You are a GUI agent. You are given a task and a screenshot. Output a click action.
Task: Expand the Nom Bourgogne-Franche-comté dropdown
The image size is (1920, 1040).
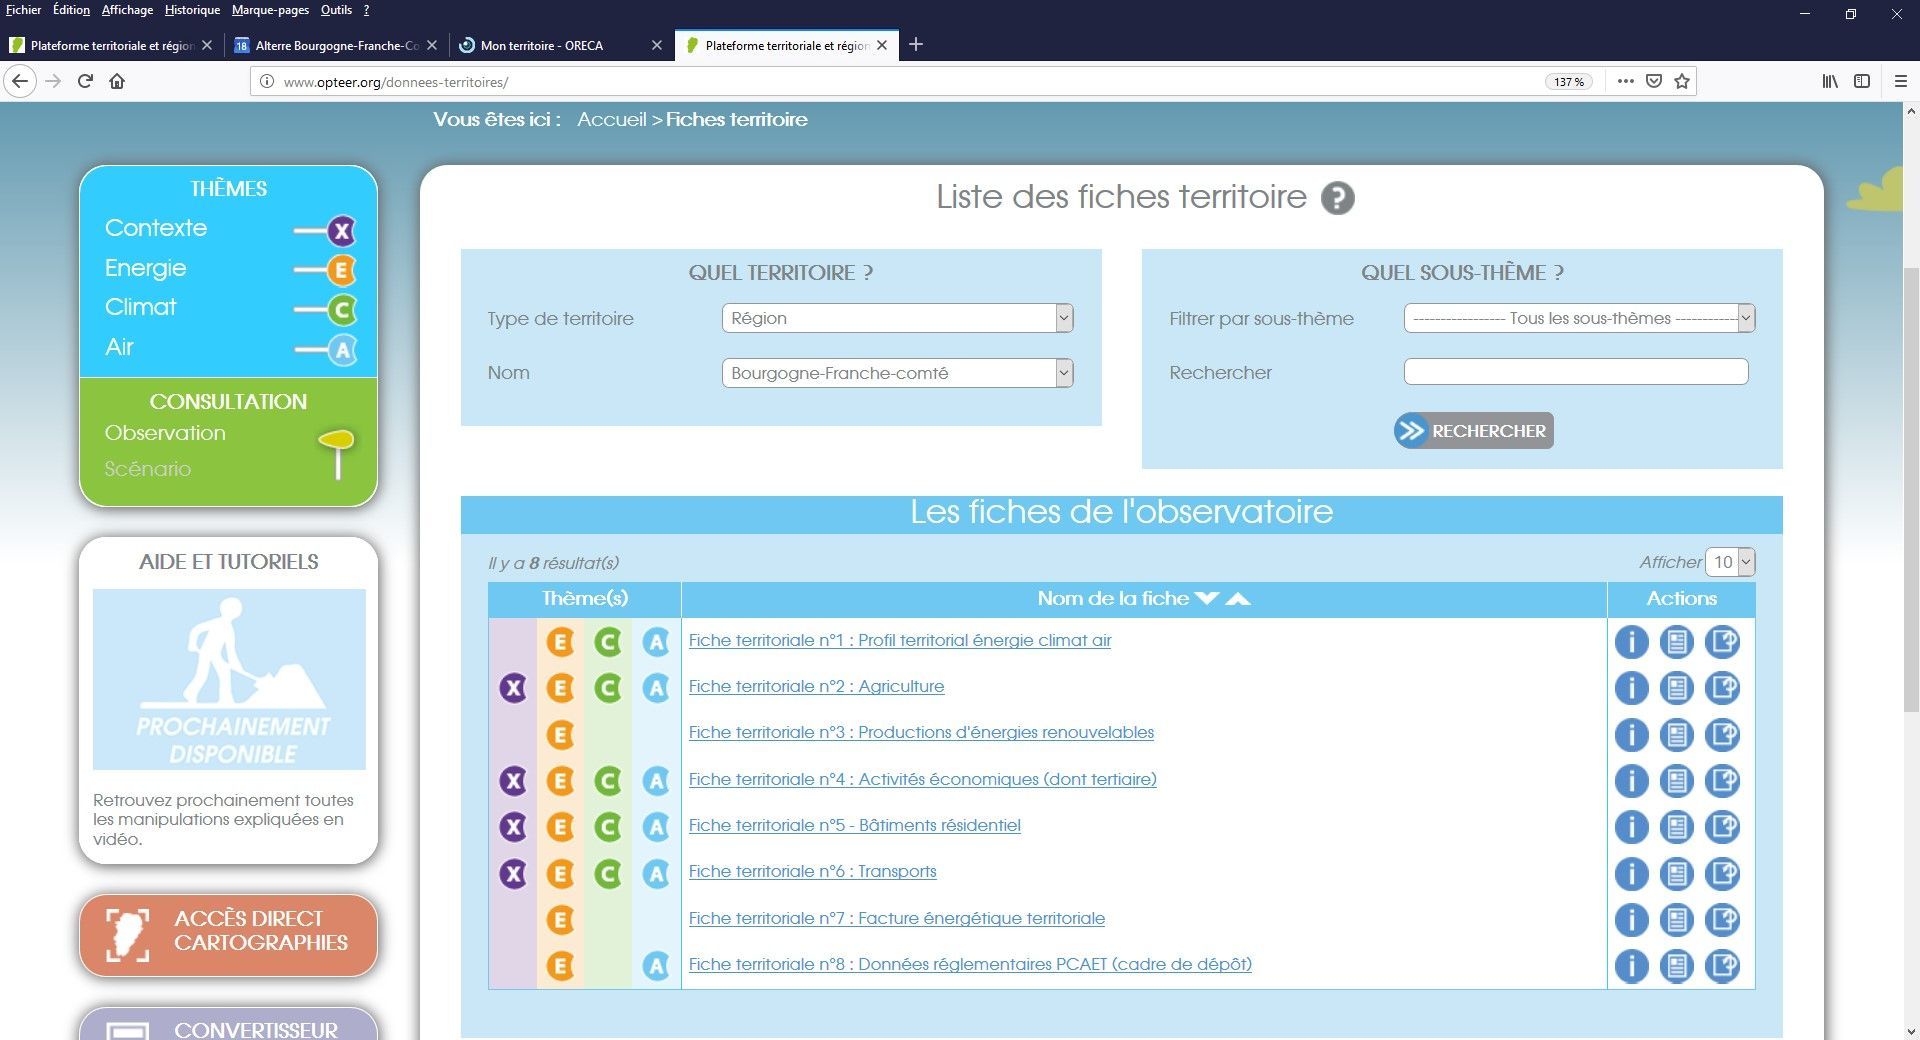pos(896,373)
